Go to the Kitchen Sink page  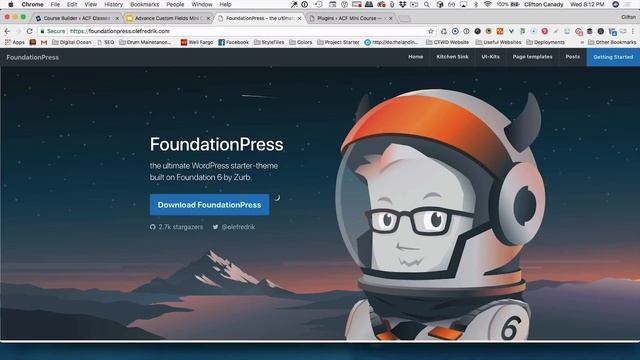(452, 57)
